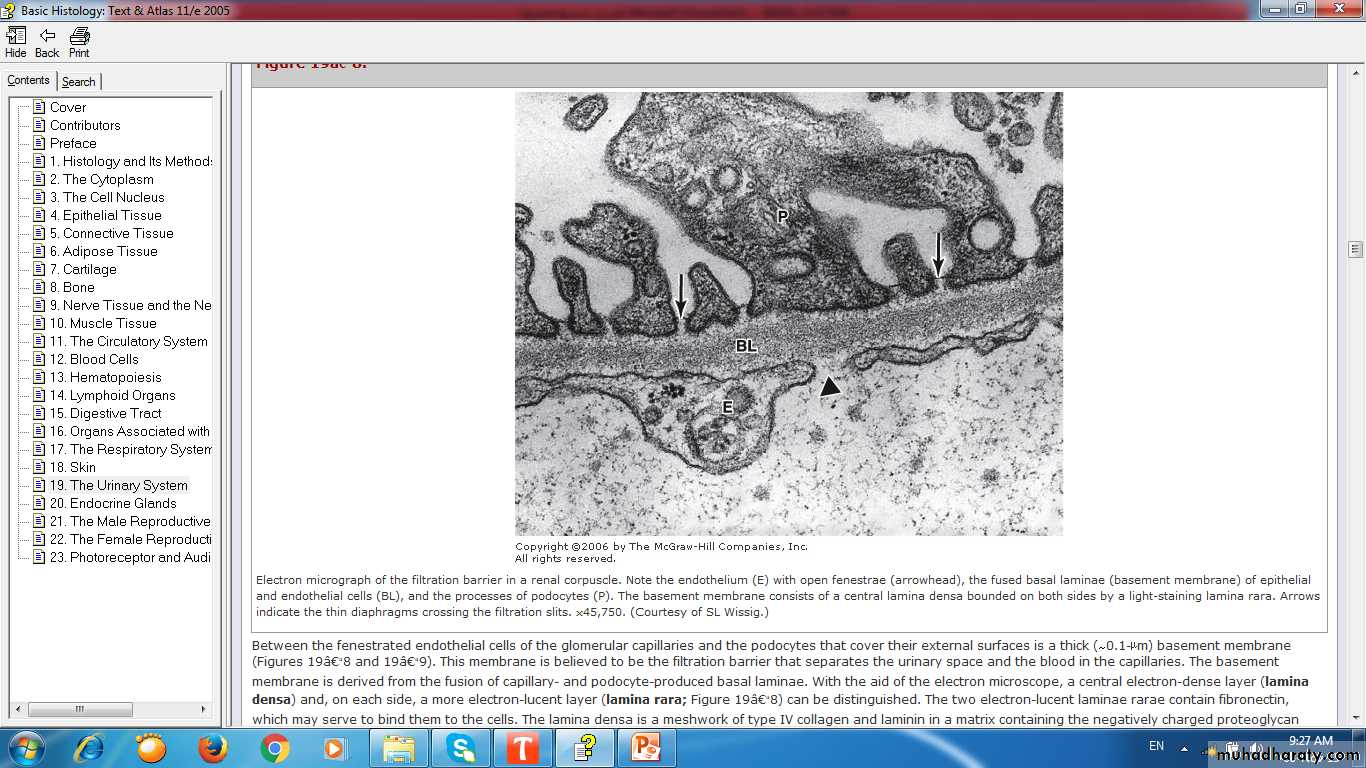Open PowerPoint from the taskbar
This screenshot has width=1366, height=768.
(647, 747)
